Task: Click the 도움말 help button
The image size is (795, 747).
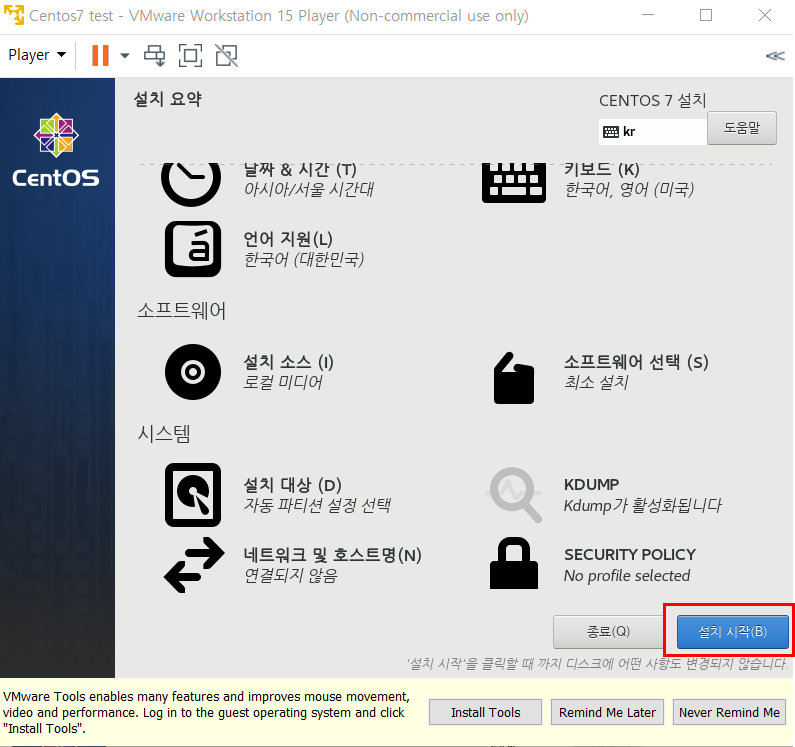Action: (x=742, y=128)
